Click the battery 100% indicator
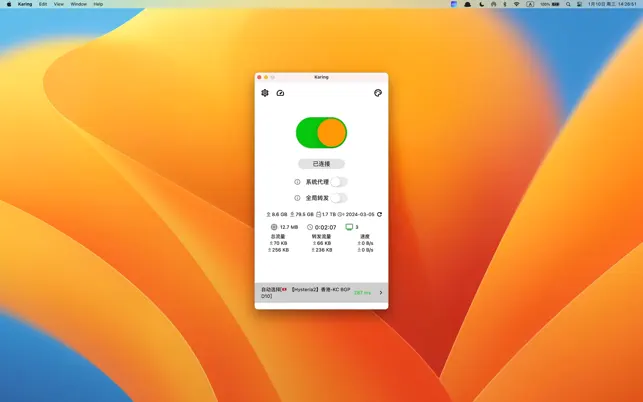Image resolution: width=643 pixels, height=402 pixels. [x=550, y=4]
